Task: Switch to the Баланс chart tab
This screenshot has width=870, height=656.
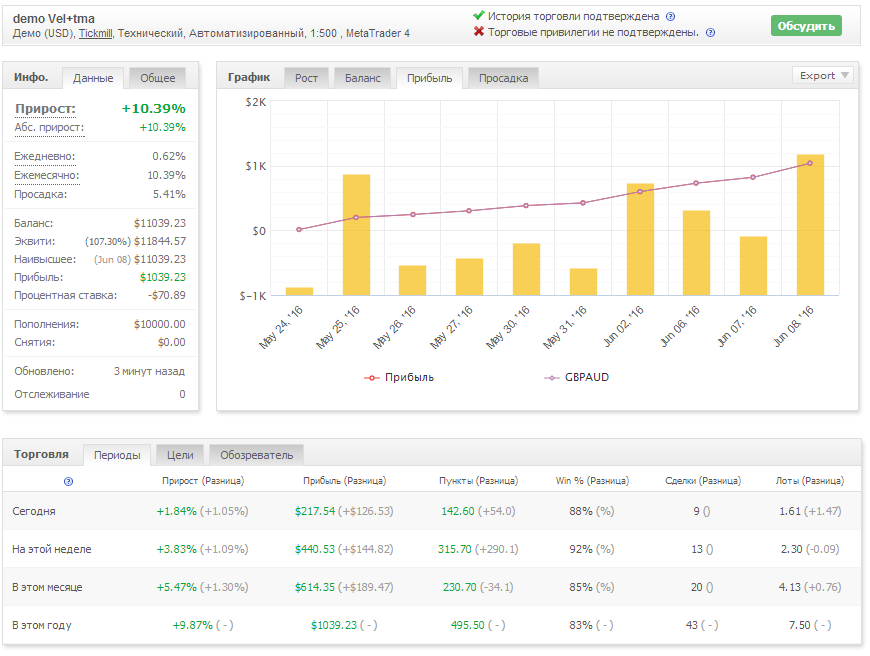Action: (x=362, y=78)
